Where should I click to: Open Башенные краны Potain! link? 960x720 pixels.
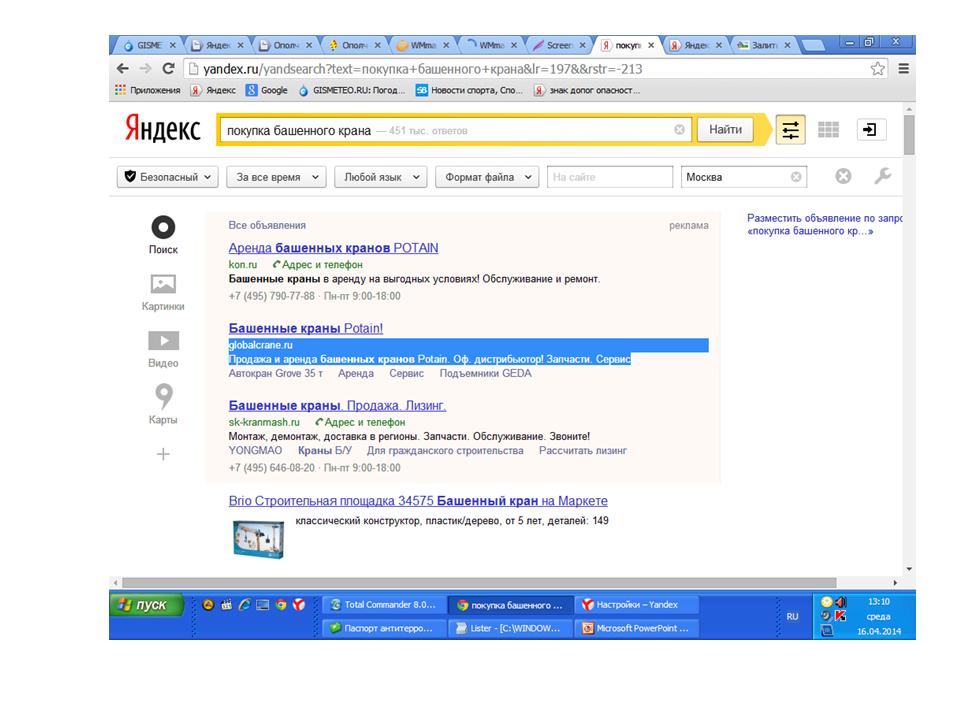tap(306, 328)
